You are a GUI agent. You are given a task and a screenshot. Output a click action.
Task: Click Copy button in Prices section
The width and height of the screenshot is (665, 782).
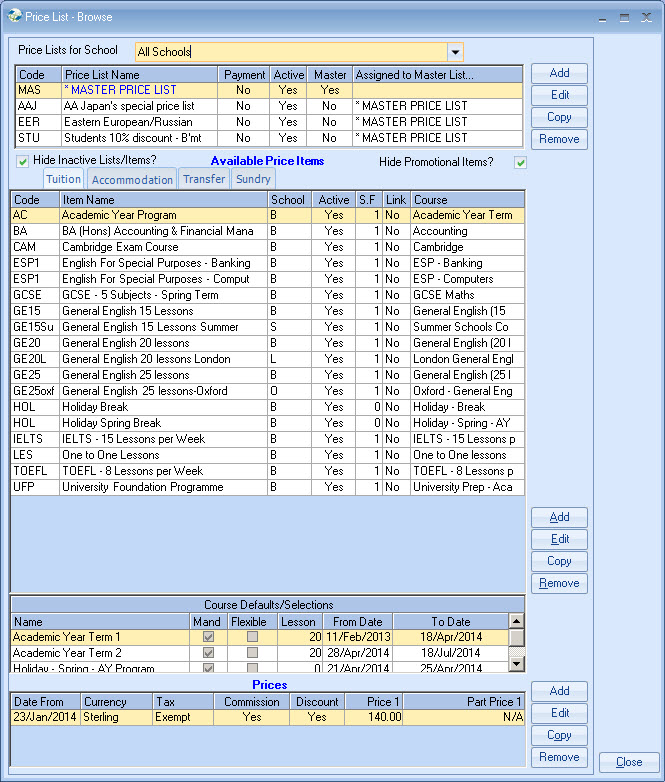click(x=559, y=735)
